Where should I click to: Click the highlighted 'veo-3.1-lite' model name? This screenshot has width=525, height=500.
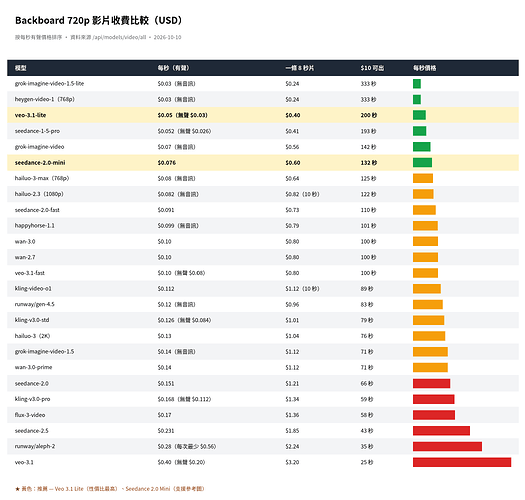(30, 115)
